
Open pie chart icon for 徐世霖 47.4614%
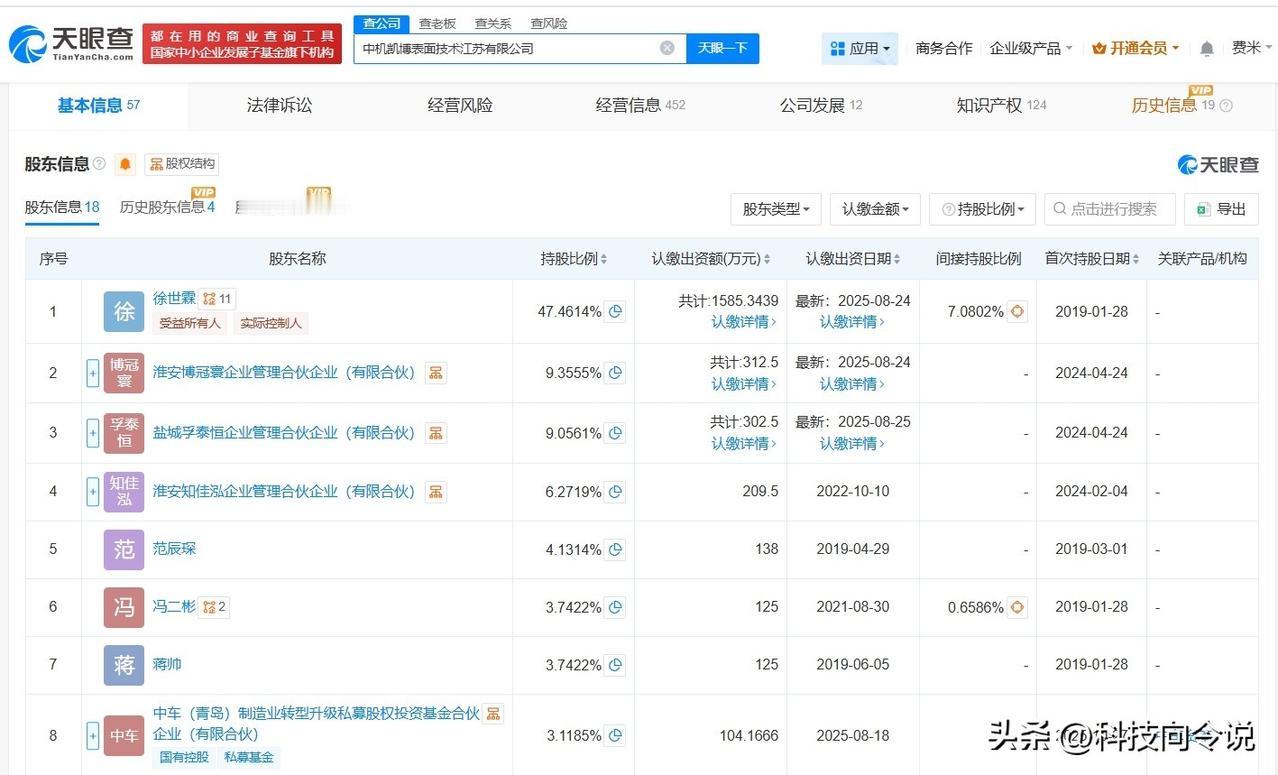click(616, 312)
